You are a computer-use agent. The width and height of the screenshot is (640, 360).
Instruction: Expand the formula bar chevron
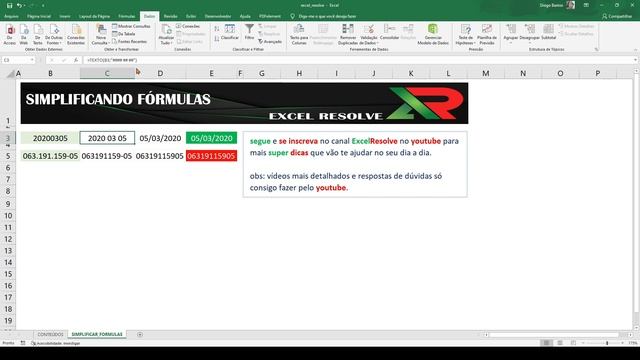635,60
